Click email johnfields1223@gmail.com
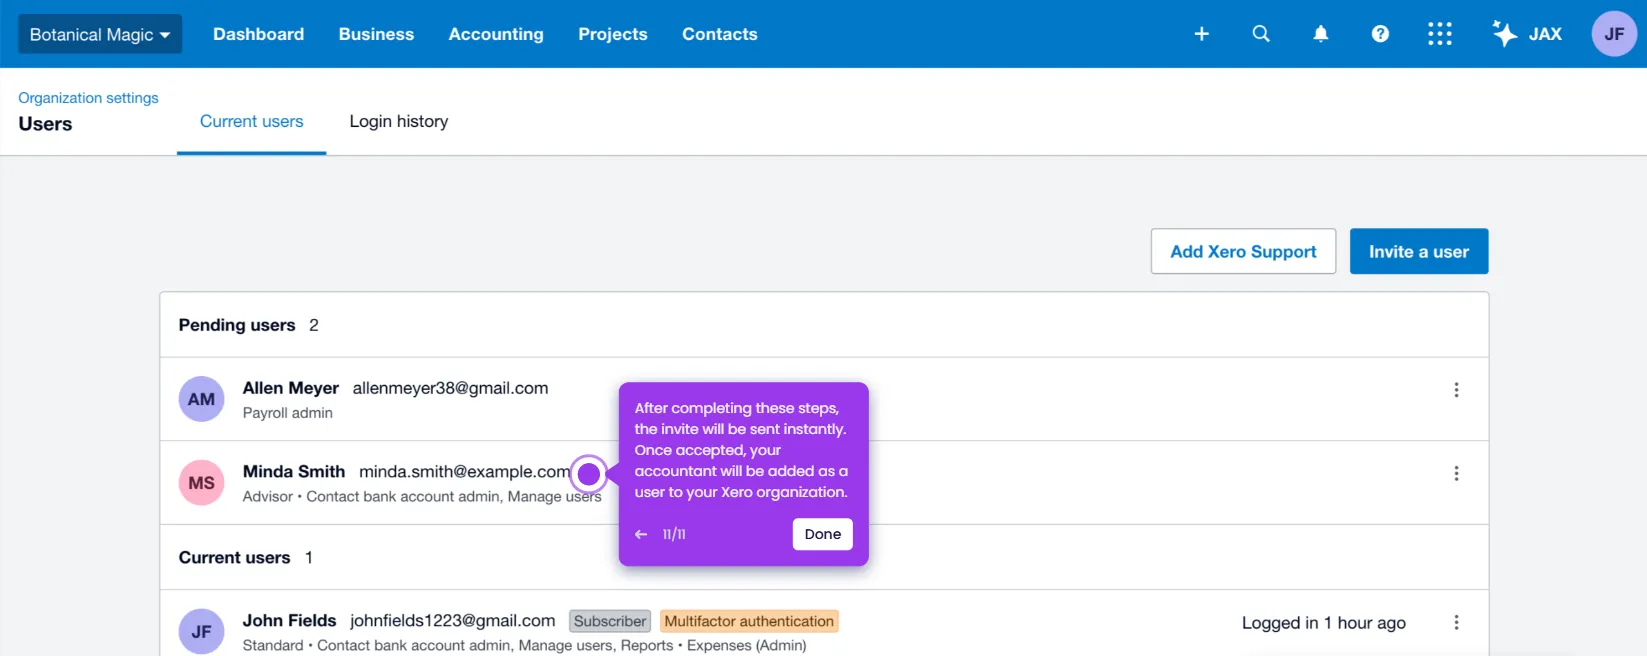Image resolution: width=1647 pixels, height=656 pixels. 452,620
